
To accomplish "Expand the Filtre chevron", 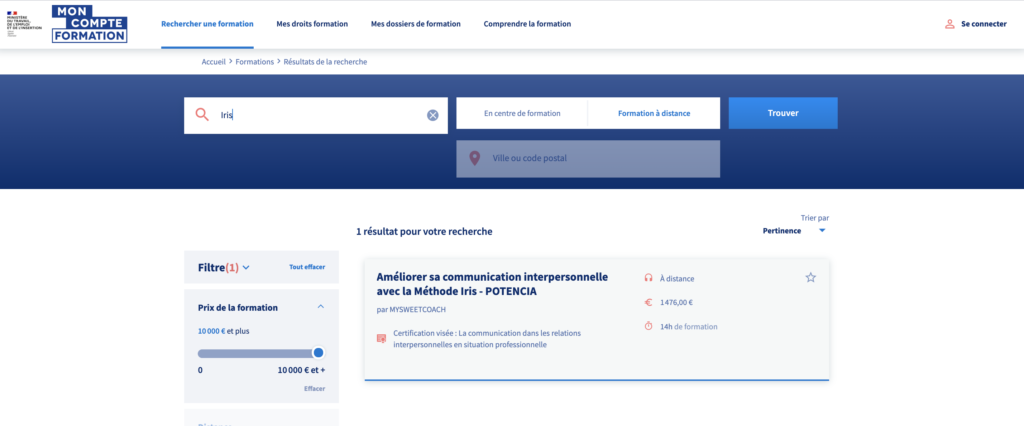I will pos(246,267).
